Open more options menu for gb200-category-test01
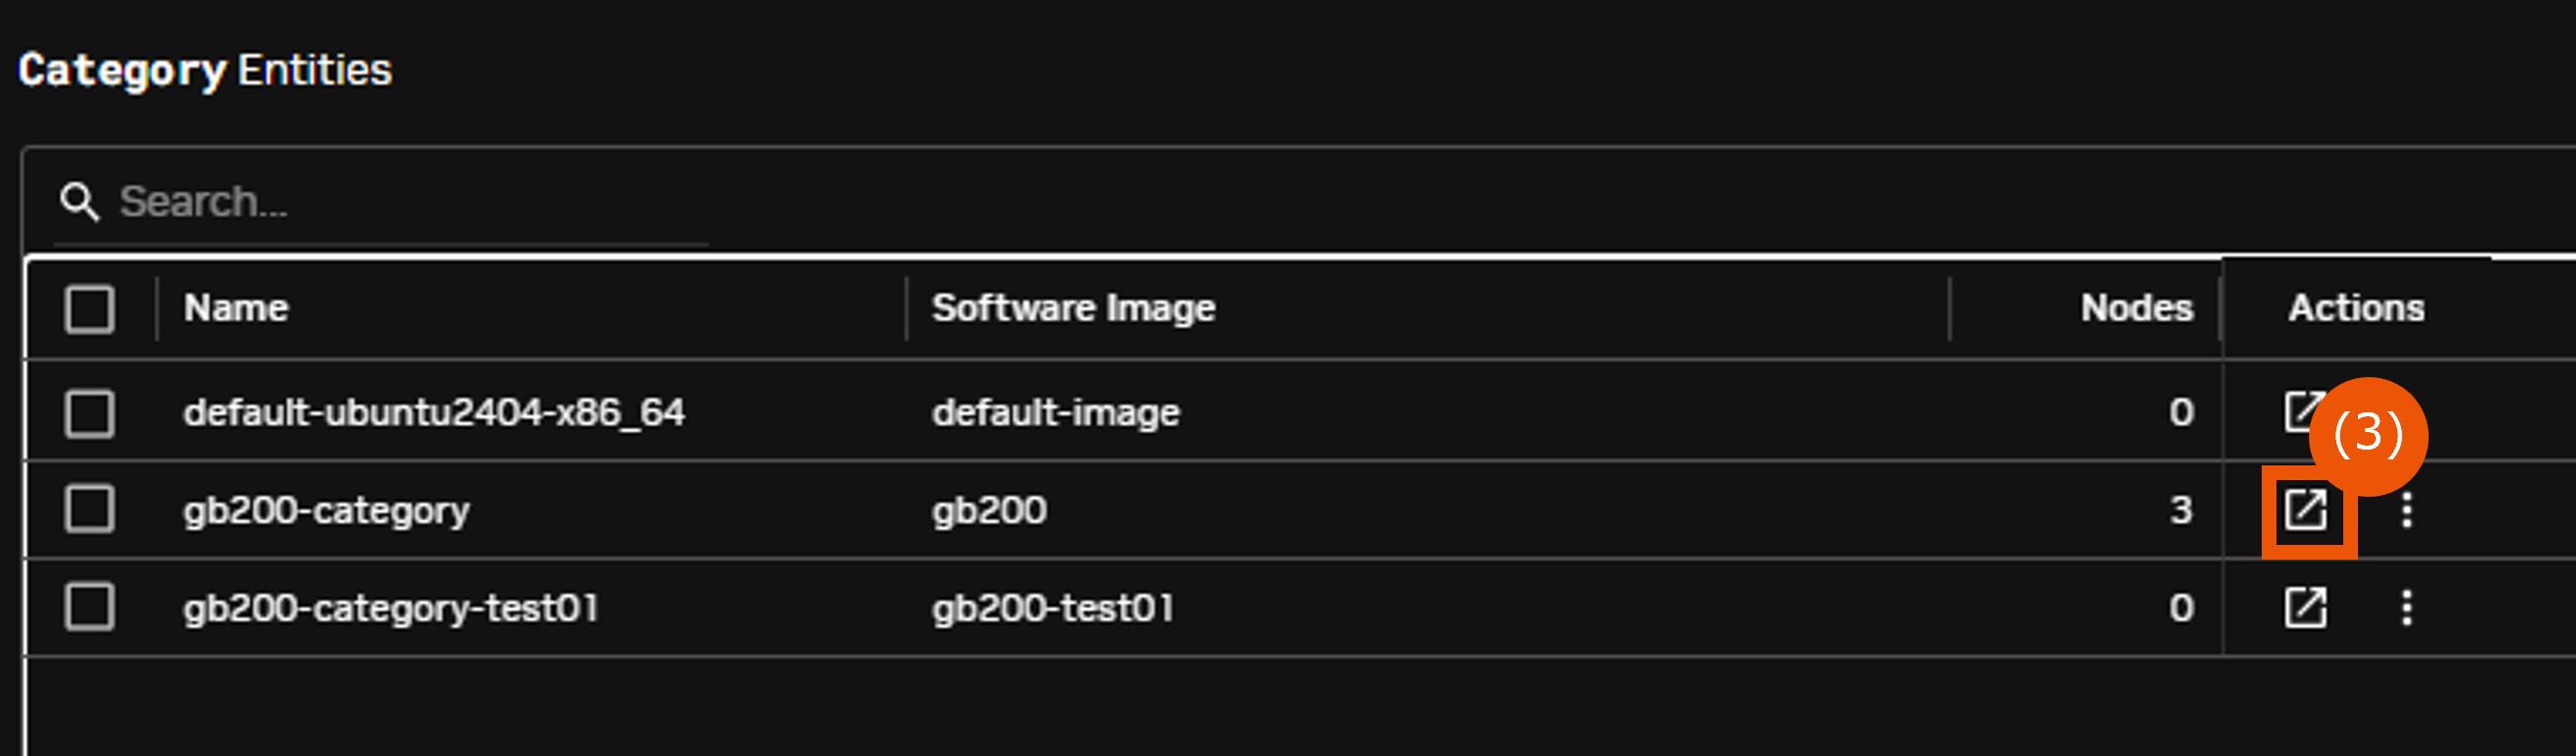The width and height of the screenshot is (2576, 756). click(2407, 608)
